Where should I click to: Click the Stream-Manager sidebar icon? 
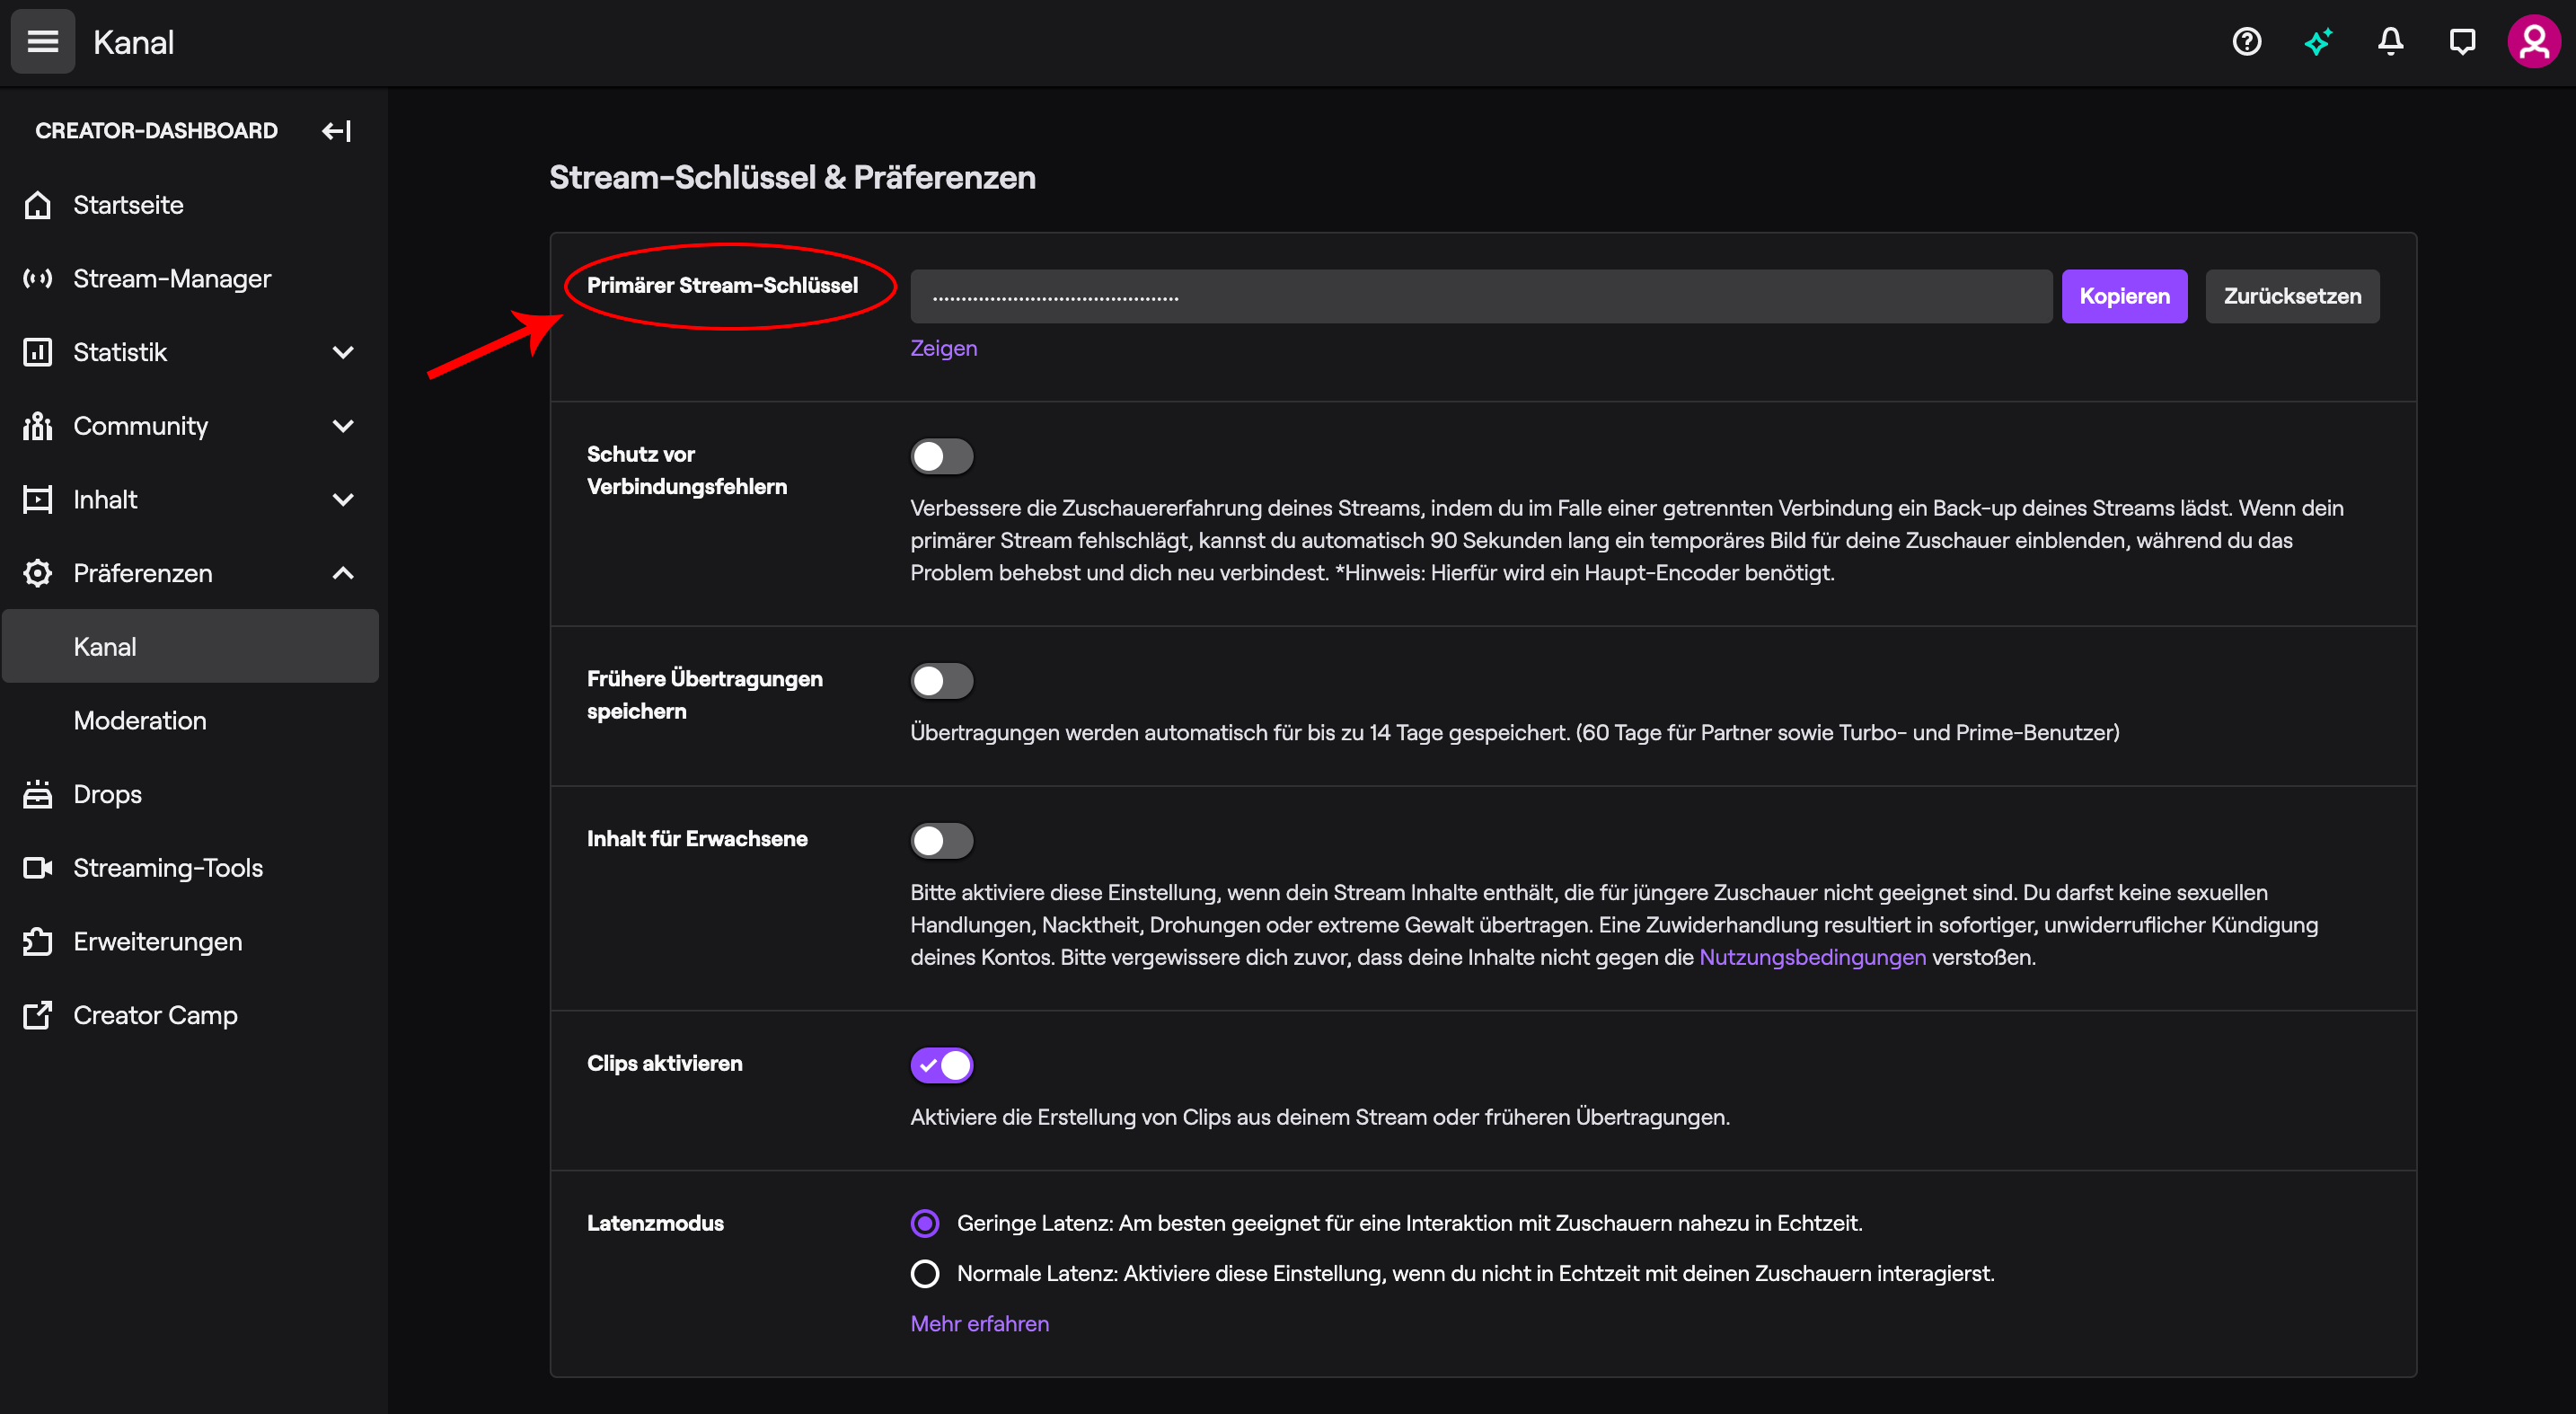coord(37,278)
